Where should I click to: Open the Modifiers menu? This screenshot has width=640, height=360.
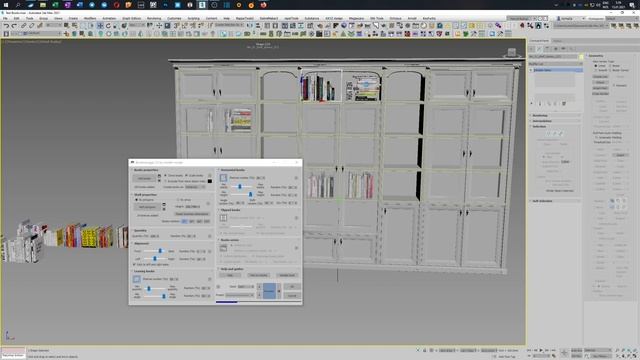click(90, 18)
